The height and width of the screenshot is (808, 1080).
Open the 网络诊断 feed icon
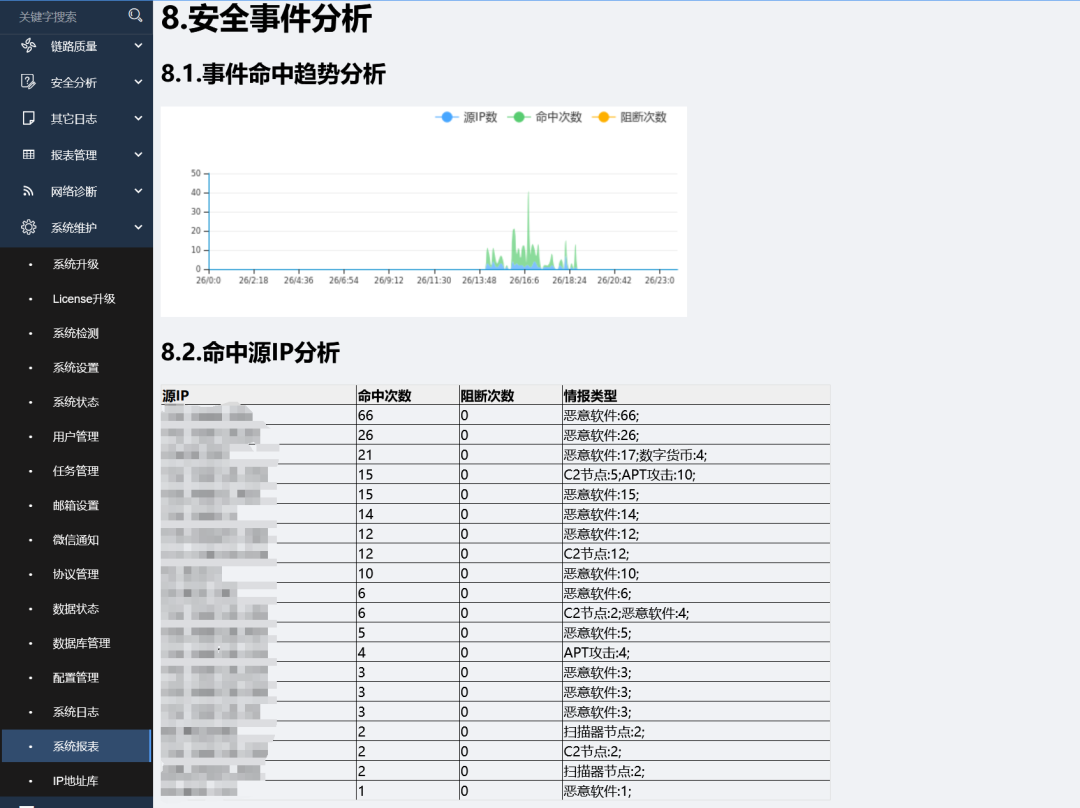coord(26,190)
